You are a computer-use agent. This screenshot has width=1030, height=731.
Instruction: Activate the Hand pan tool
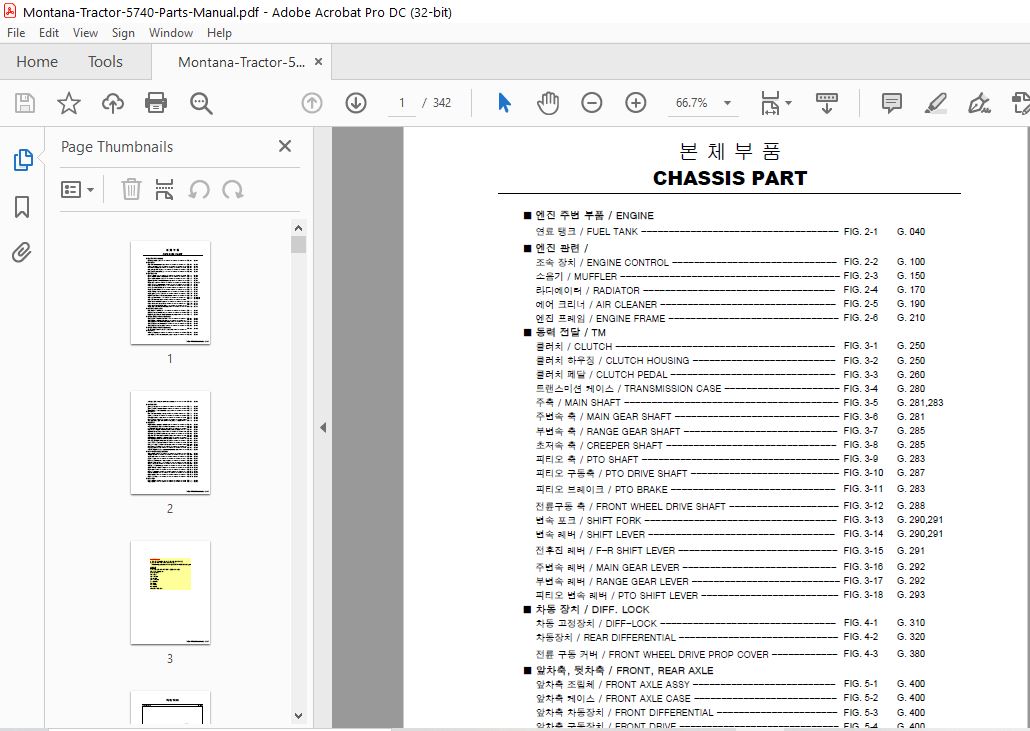[x=548, y=103]
